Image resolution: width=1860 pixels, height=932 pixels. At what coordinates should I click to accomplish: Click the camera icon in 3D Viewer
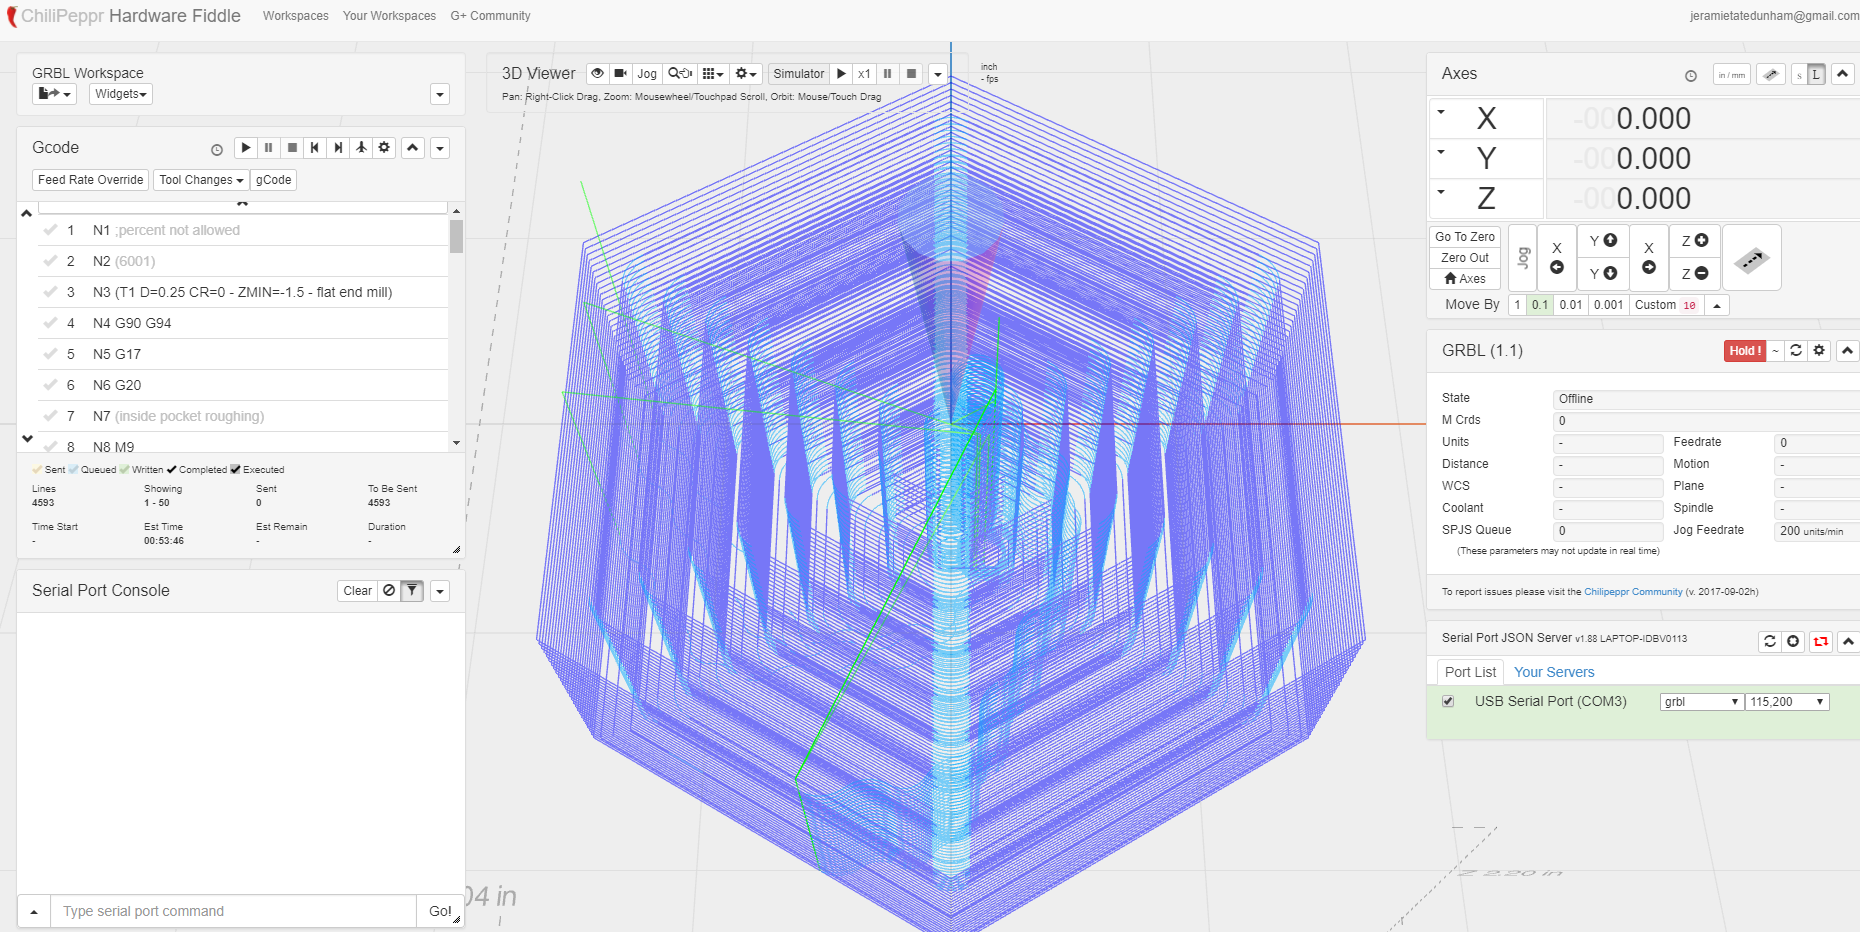click(620, 74)
